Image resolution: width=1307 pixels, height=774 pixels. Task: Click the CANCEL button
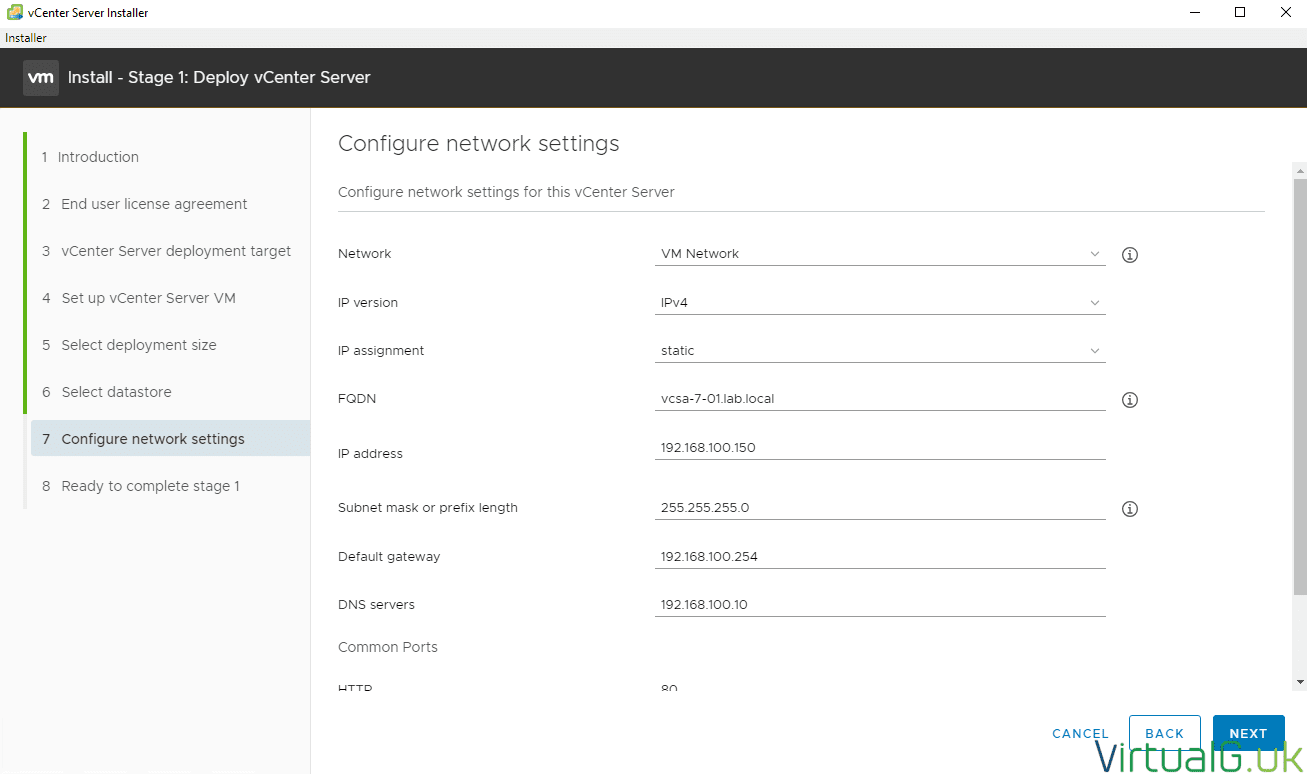(x=1080, y=734)
